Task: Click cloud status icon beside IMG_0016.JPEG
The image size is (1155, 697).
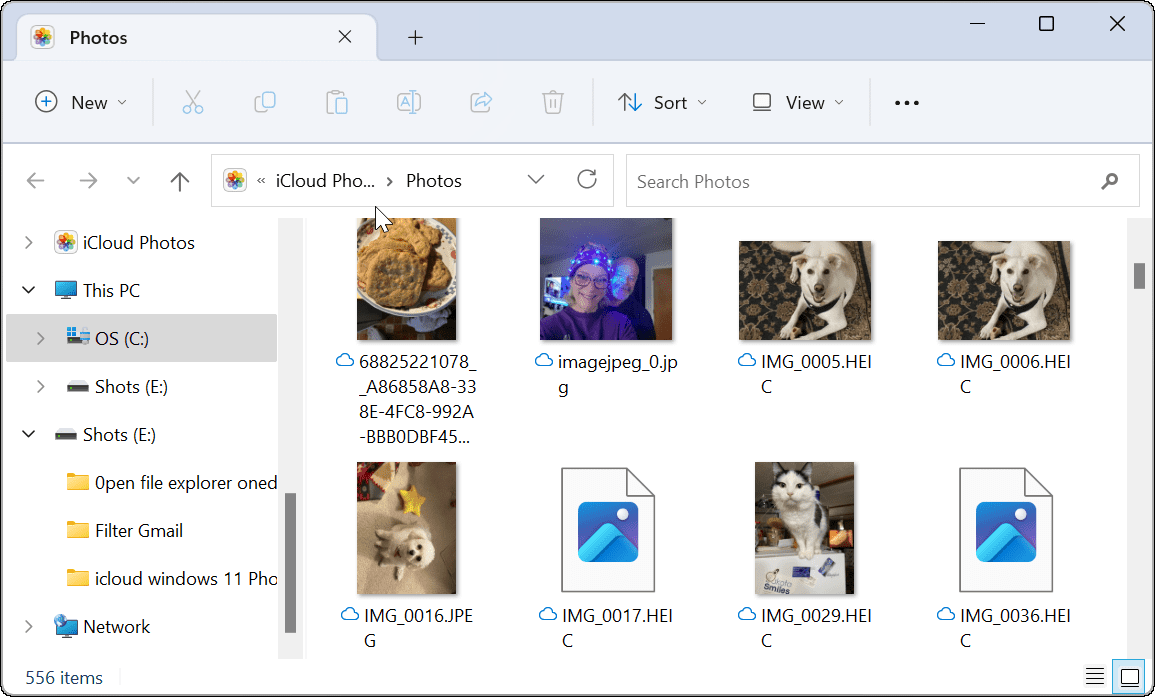Action: coord(350,614)
